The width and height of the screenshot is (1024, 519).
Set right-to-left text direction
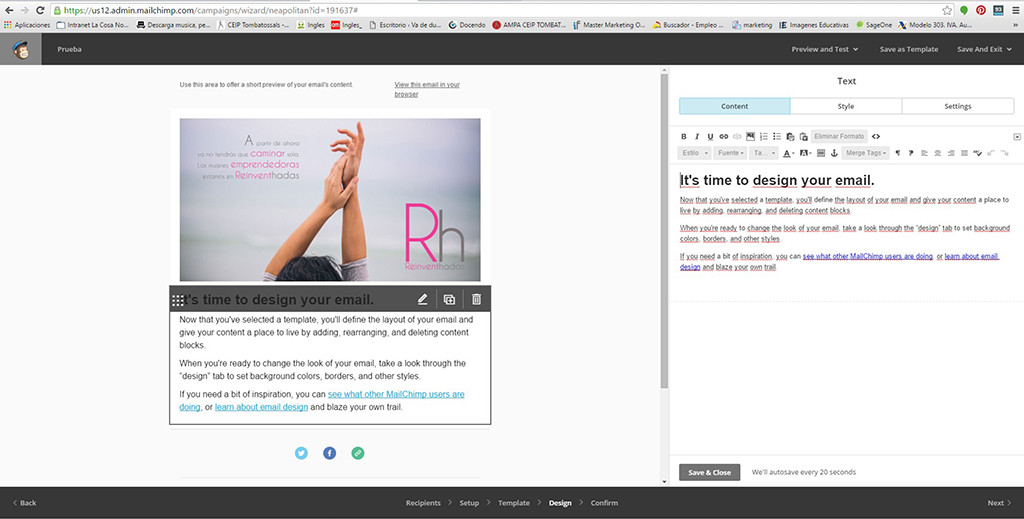(x=911, y=153)
